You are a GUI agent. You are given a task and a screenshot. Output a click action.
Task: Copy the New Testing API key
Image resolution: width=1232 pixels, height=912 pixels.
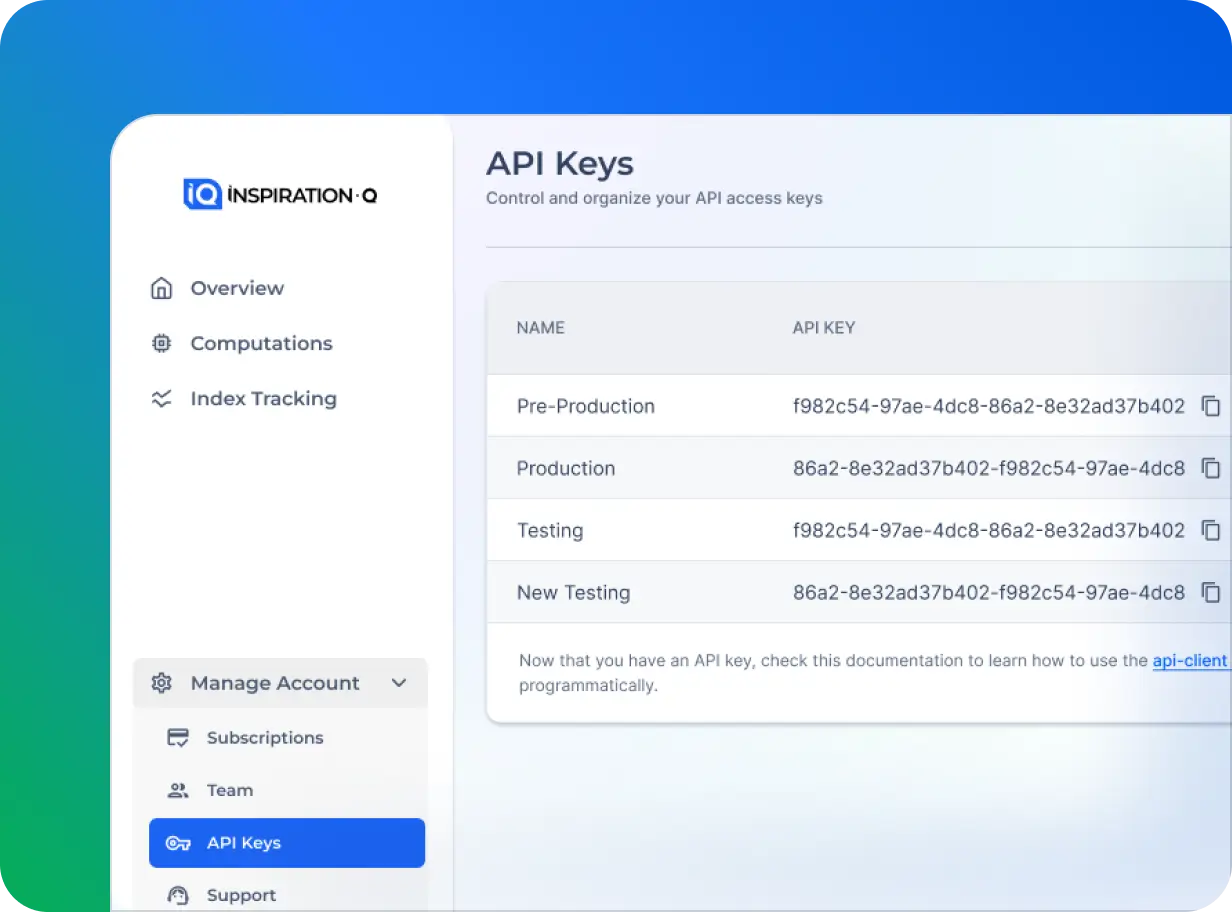(1211, 592)
